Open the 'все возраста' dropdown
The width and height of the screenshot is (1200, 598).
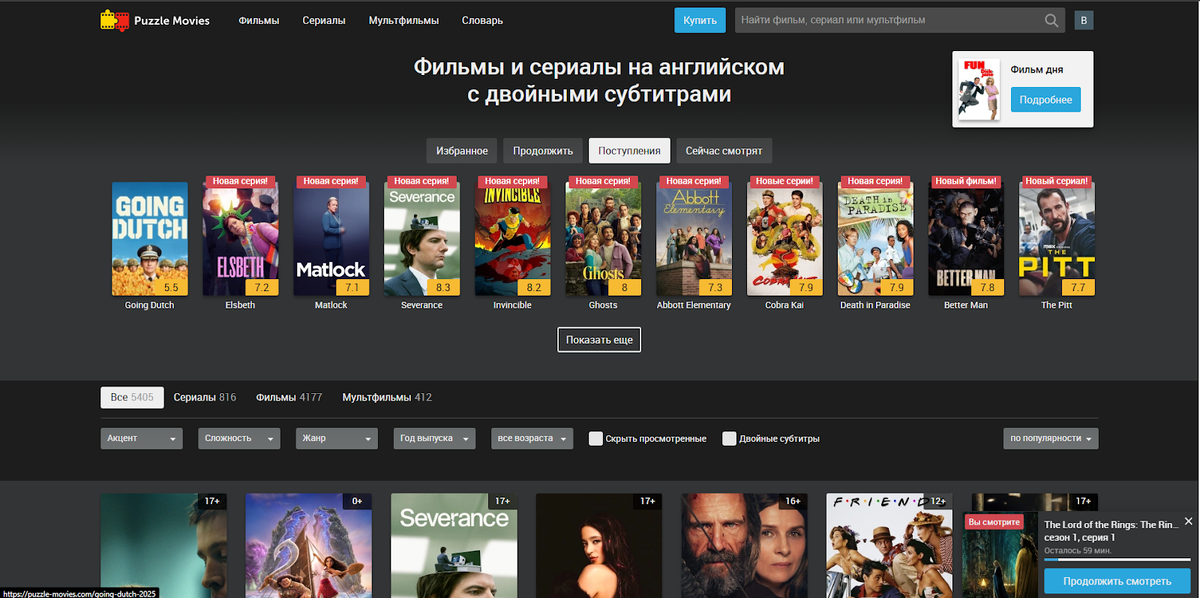click(532, 438)
